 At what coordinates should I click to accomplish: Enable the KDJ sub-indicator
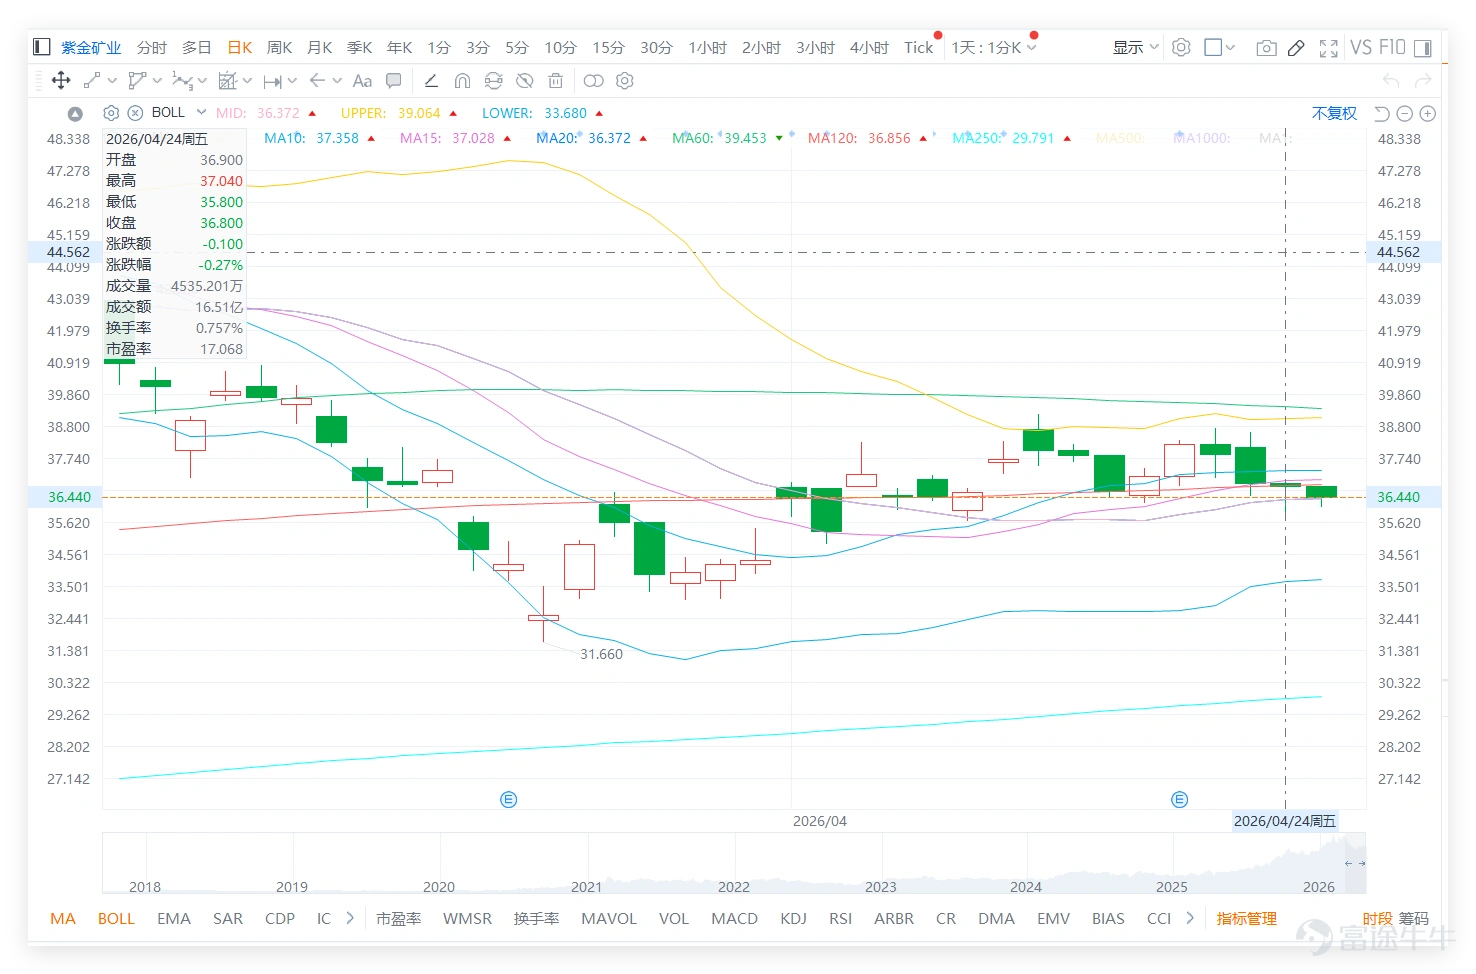(x=794, y=918)
